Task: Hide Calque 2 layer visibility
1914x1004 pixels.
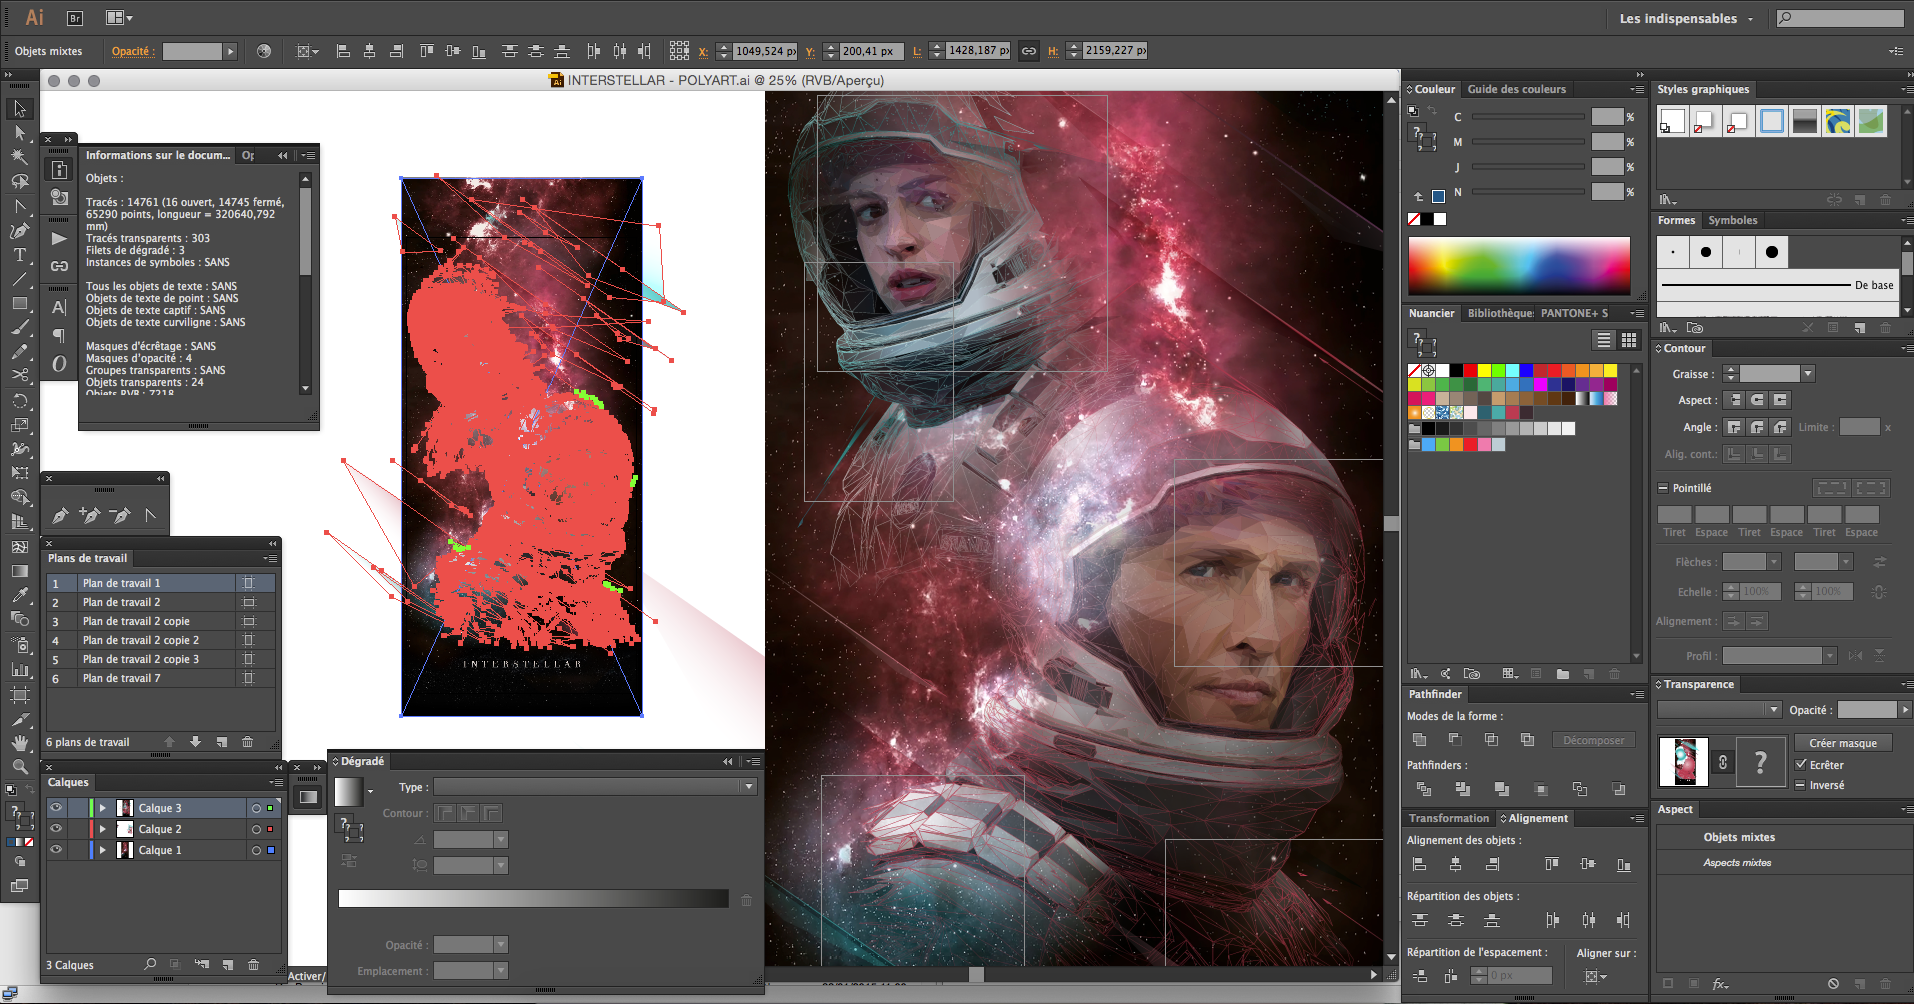Action: pos(56,829)
